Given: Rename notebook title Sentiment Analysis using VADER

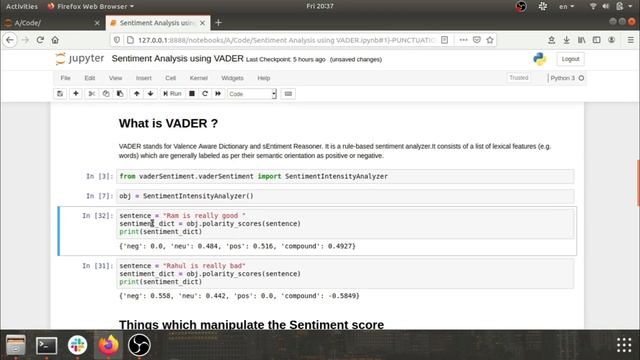Looking at the screenshot, I should pos(178,59).
